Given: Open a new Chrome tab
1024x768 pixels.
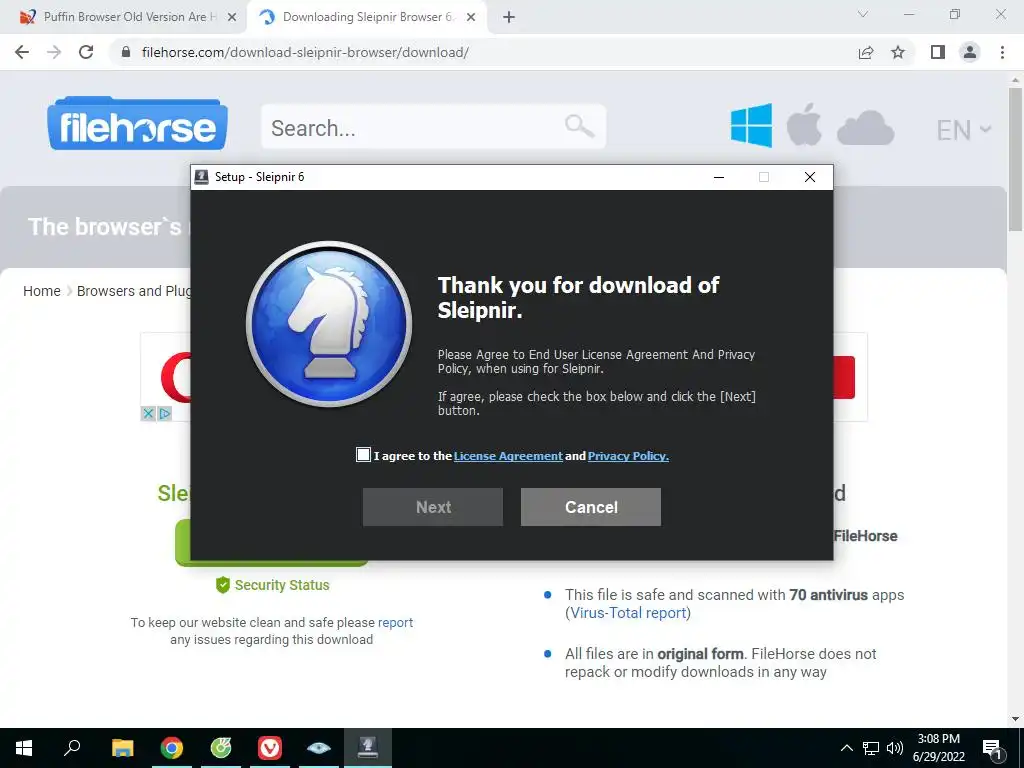Looking at the screenshot, I should click(x=509, y=18).
